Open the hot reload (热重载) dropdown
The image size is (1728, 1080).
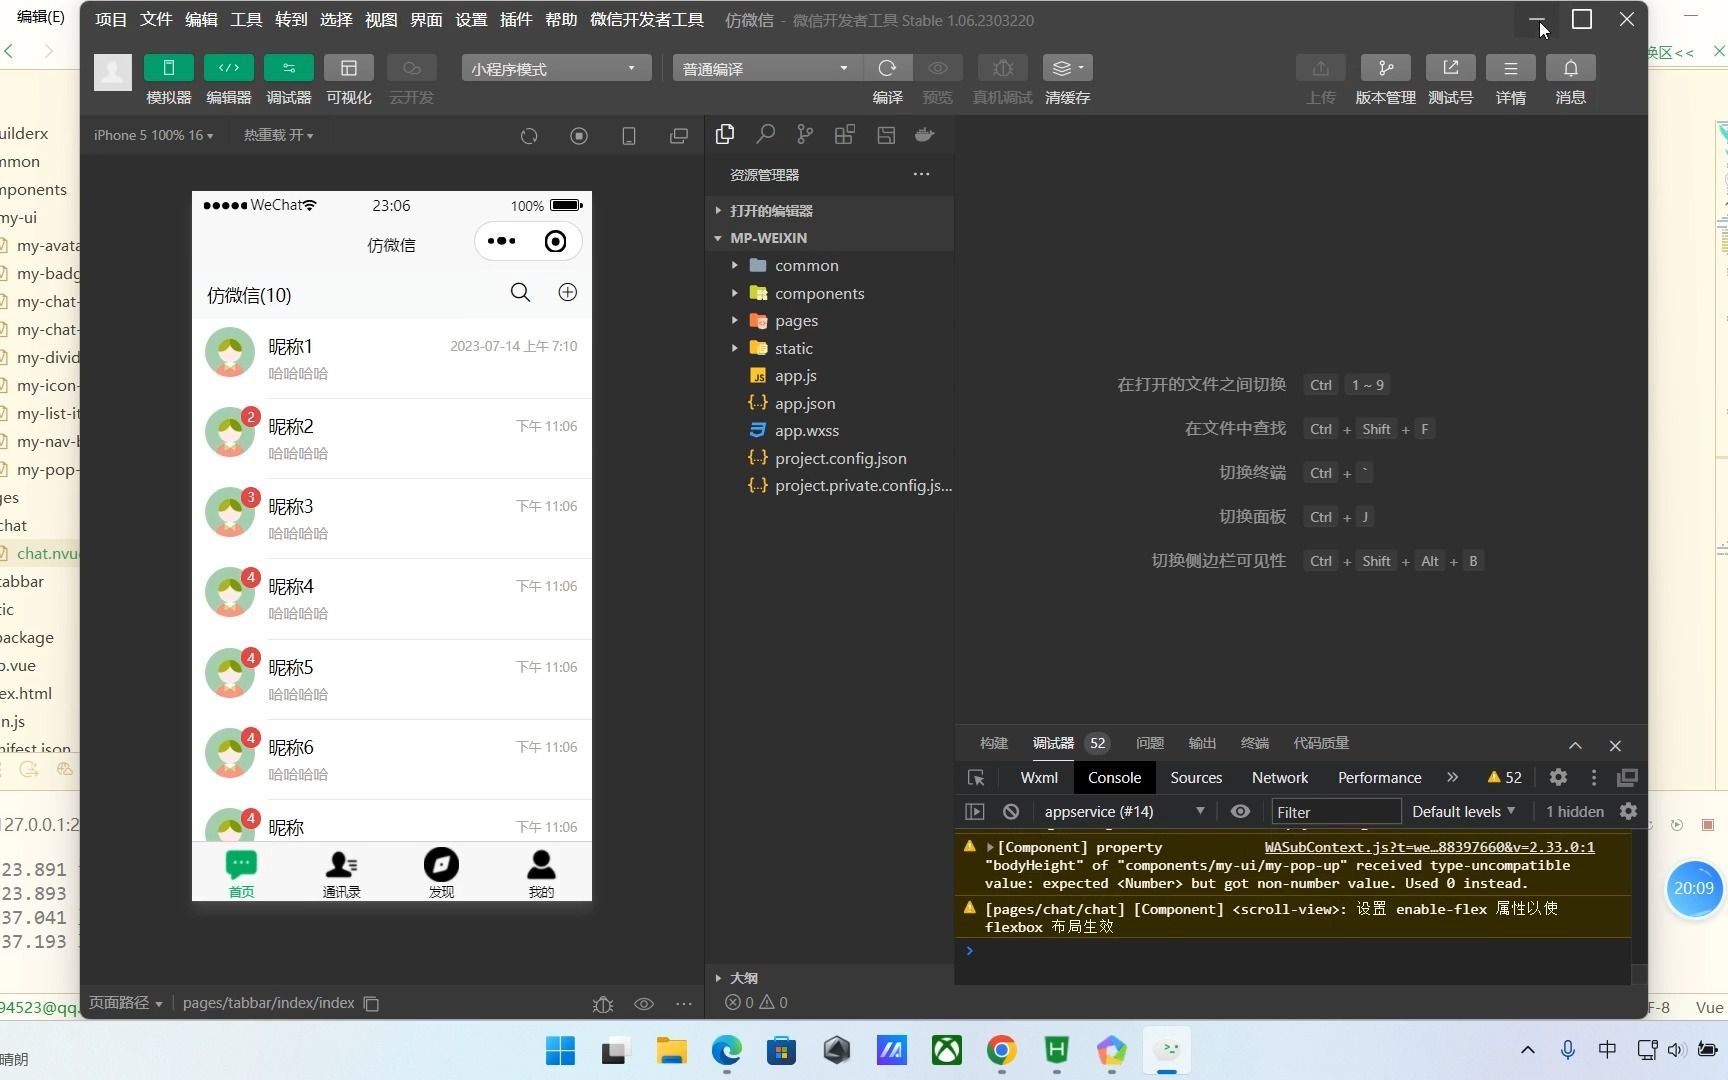tap(278, 135)
